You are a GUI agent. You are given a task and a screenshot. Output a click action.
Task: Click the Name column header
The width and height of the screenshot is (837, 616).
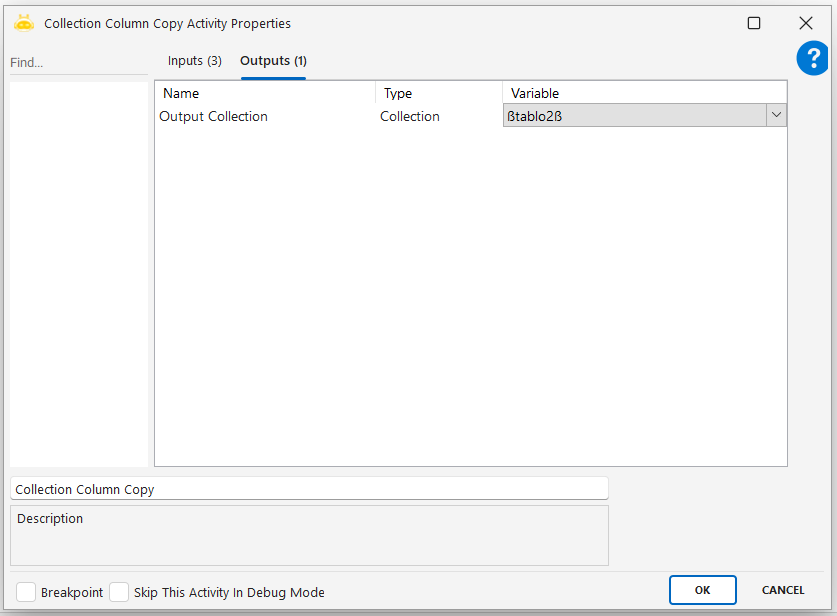(265, 93)
